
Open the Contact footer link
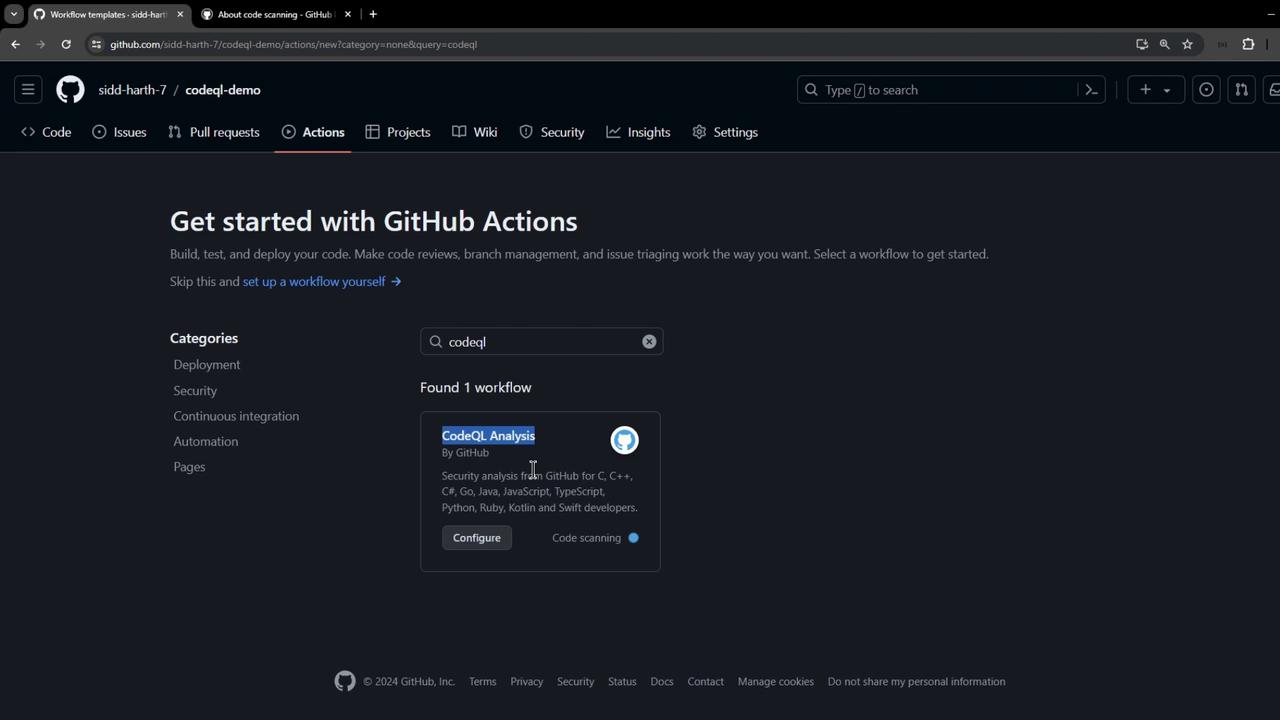706,682
